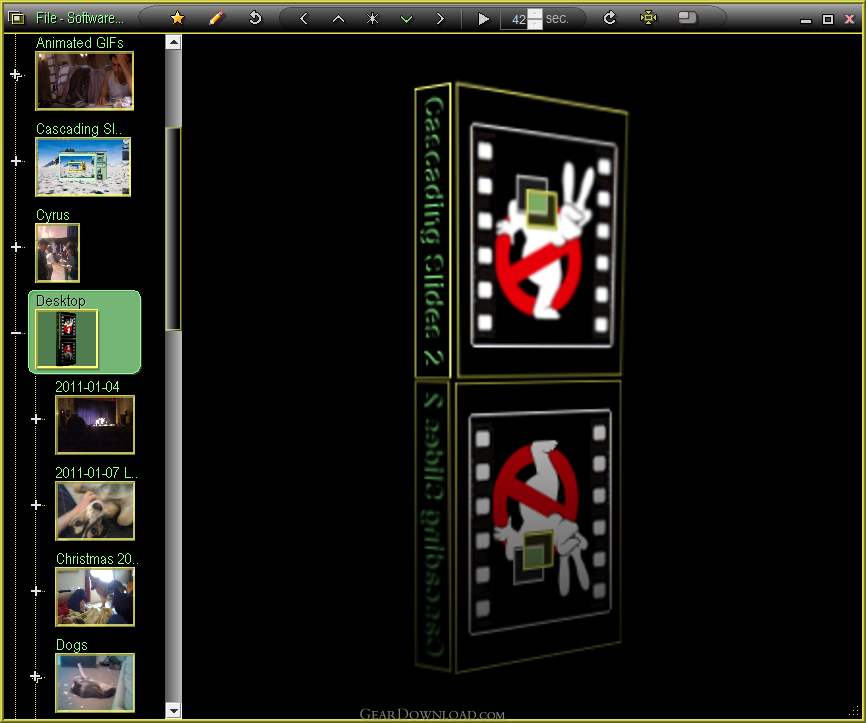
Task: Close the window with red X
Action: [x=849, y=19]
